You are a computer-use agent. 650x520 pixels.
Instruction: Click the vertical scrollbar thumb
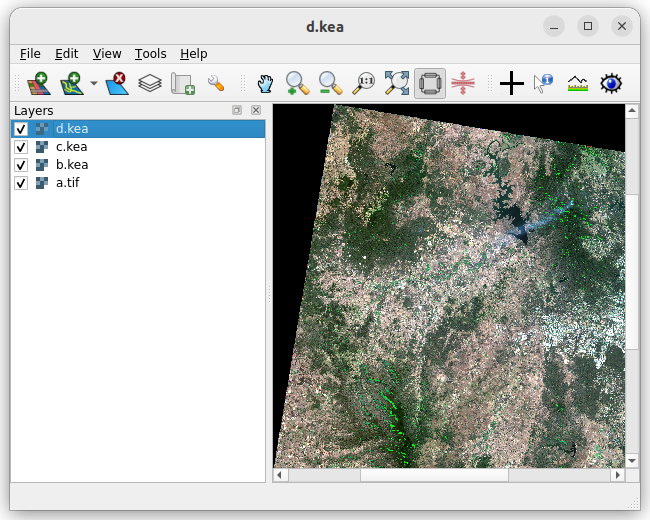[x=632, y=272]
